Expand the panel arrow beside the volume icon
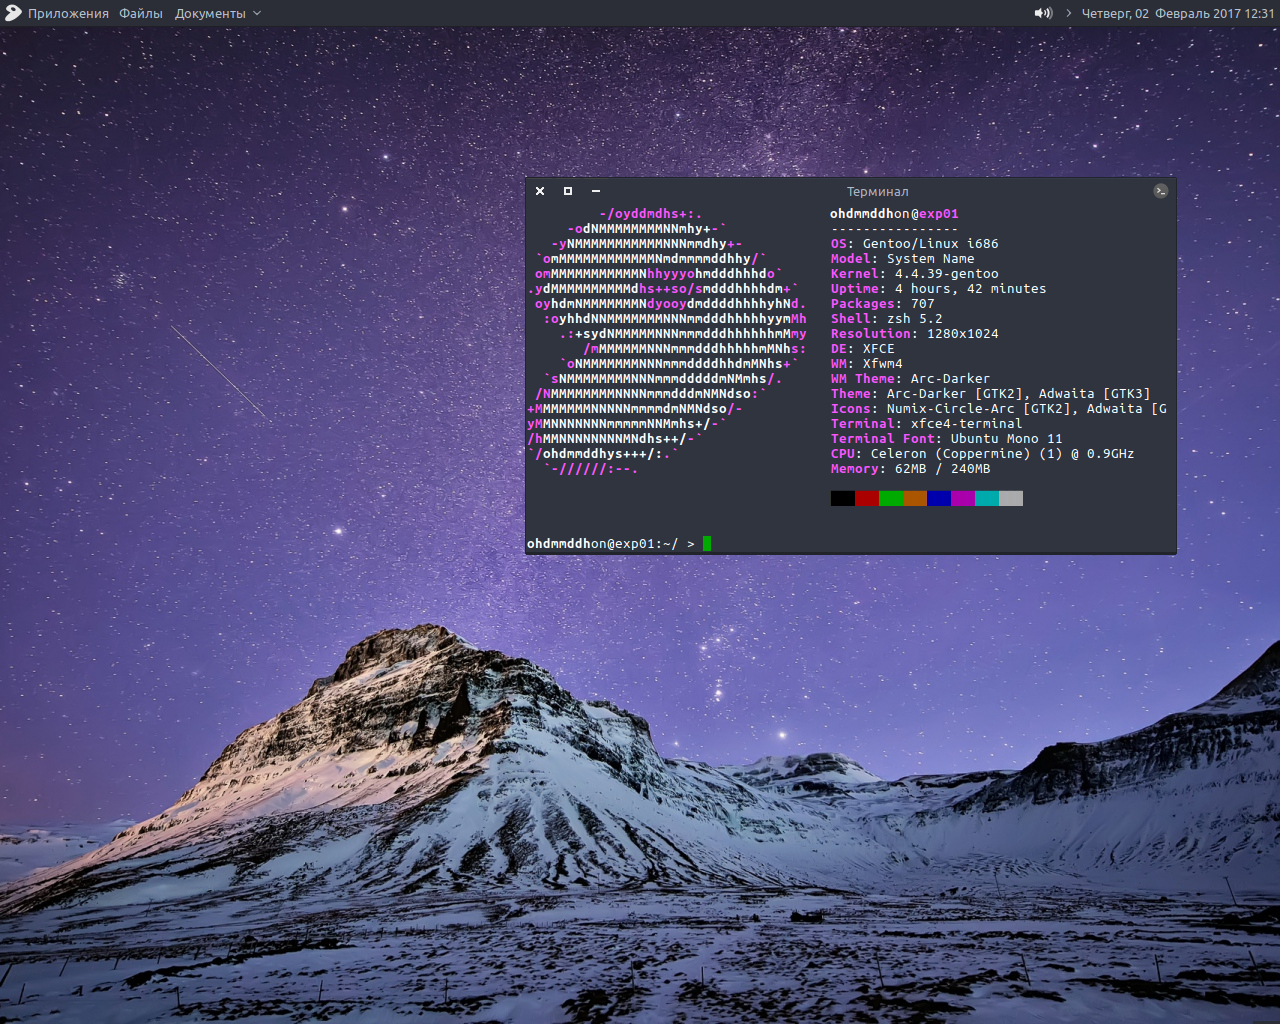Screen dimensions: 1280x1024 coord(1068,13)
